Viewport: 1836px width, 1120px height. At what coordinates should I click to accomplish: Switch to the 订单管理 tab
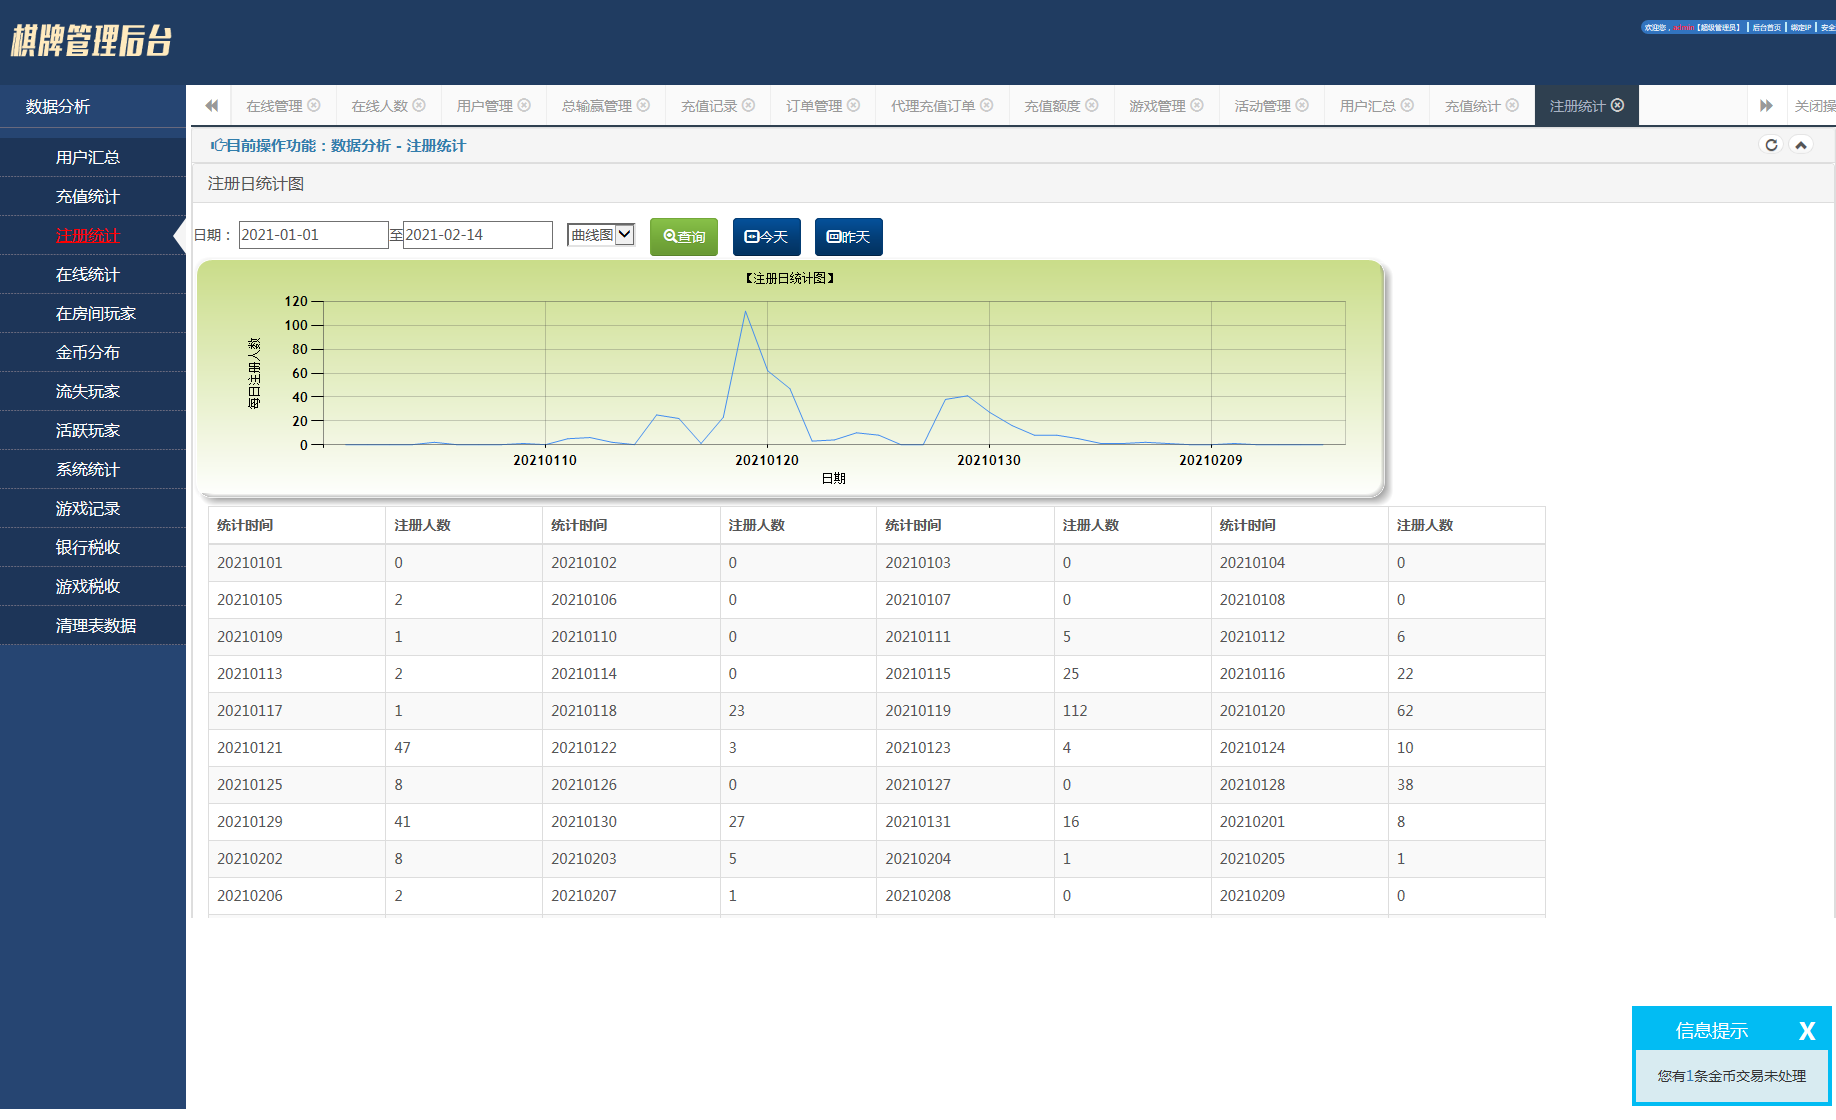(x=813, y=106)
